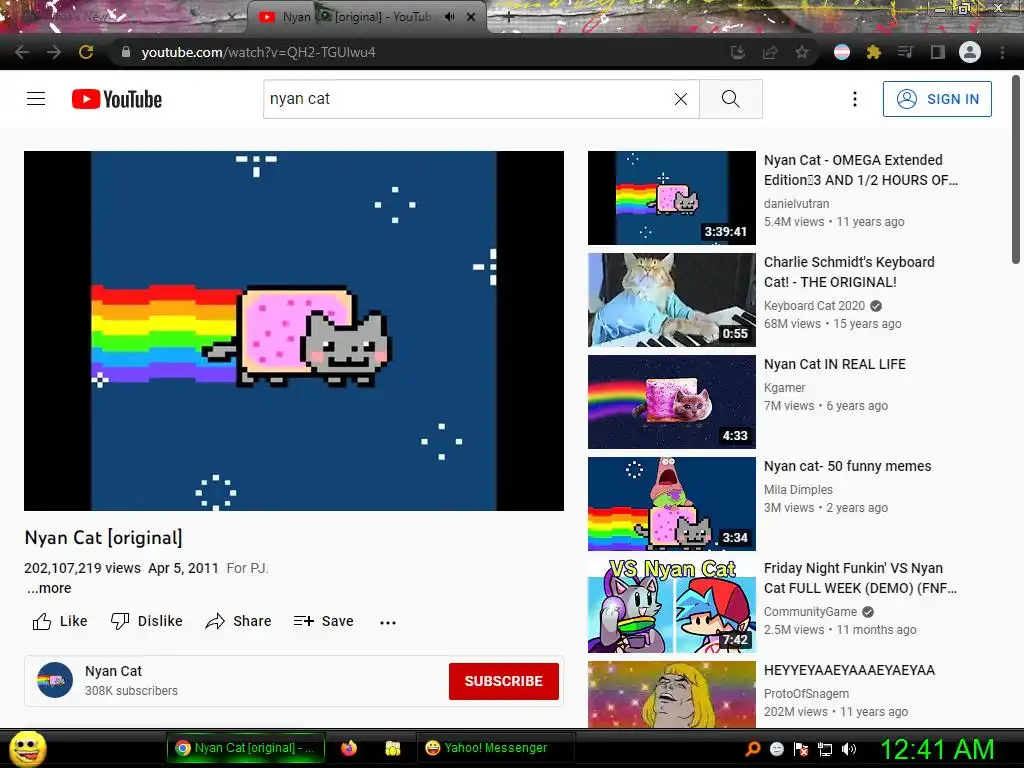Click the address bar URL youtube.com/watch

259,52
